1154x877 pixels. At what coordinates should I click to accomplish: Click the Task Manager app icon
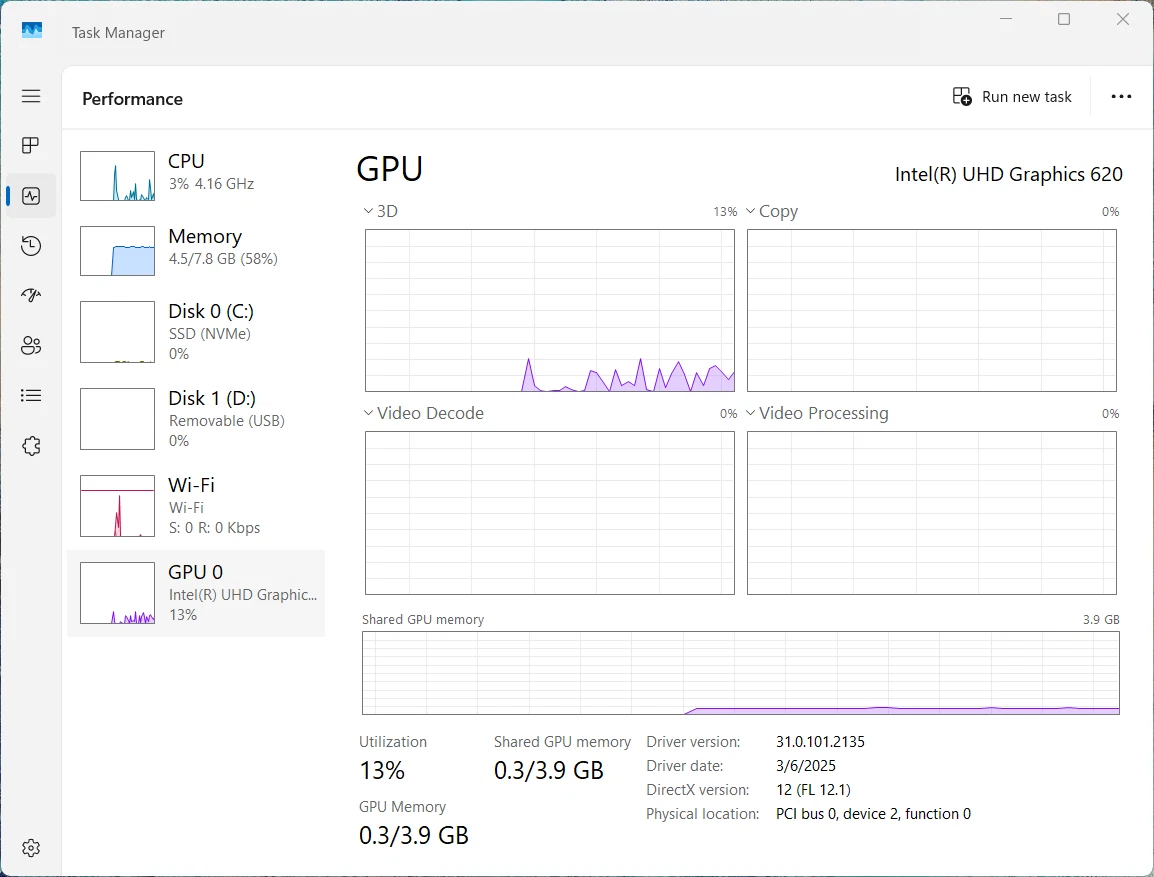coord(32,30)
